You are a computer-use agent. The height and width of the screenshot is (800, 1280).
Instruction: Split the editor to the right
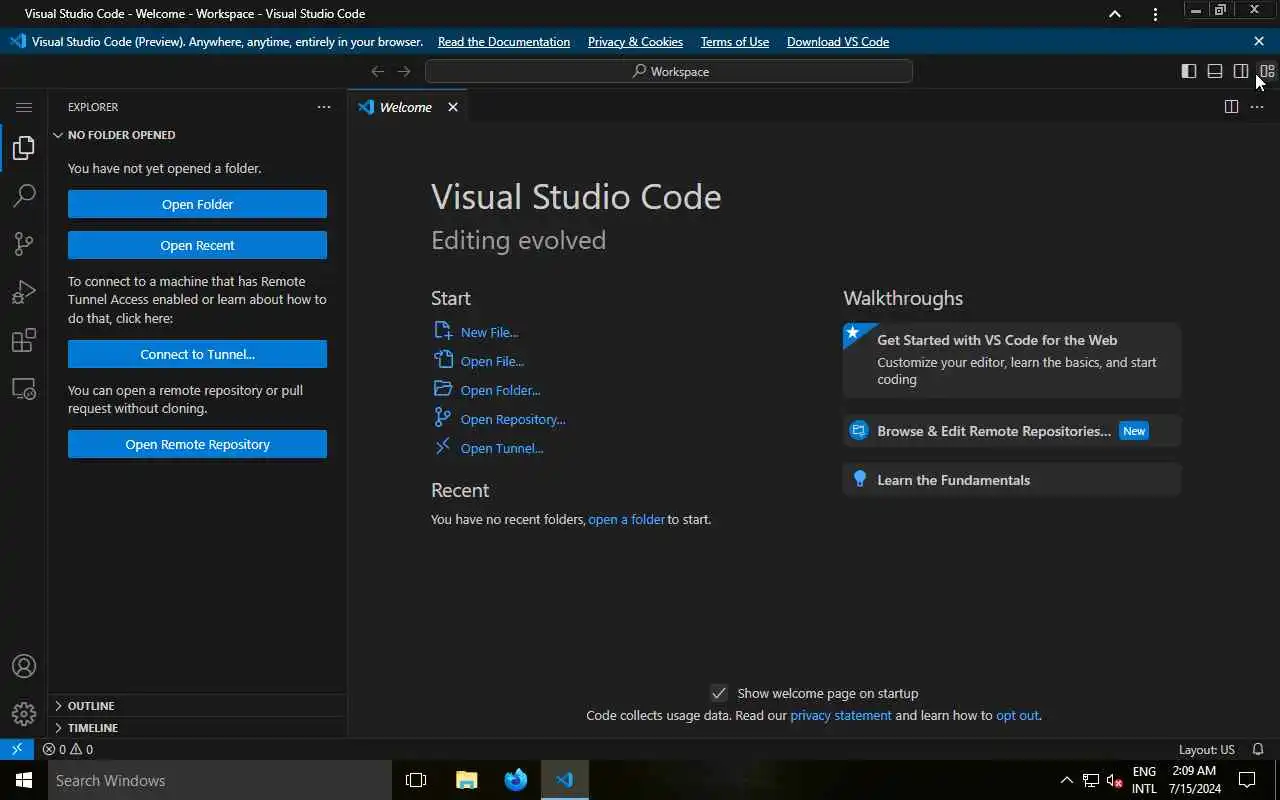point(1231,107)
